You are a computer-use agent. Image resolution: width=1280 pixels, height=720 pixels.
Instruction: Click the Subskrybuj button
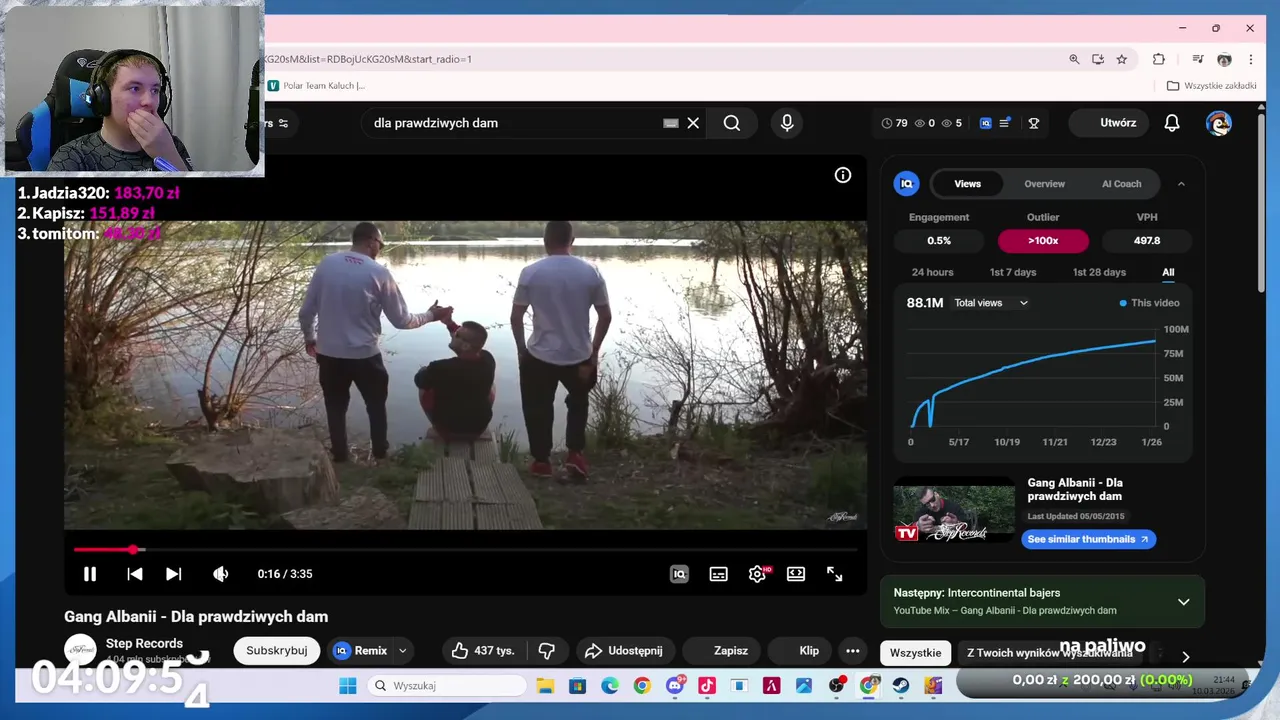pos(277,650)
